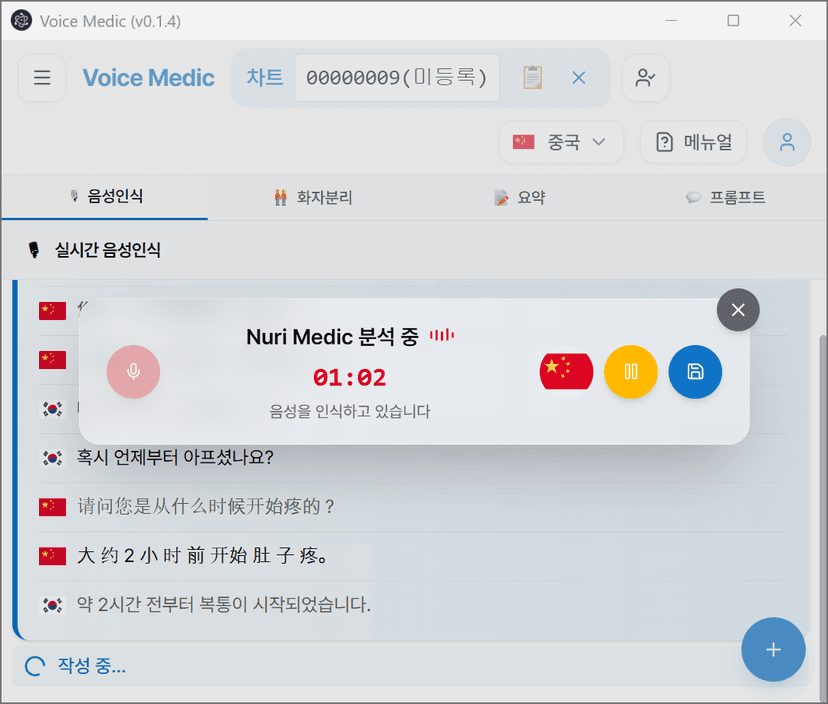Viewport: 828px width, 704px height.
Task: Switch to the 화자분리 tab
Action: pyautogui.click(x=316, y=197)
